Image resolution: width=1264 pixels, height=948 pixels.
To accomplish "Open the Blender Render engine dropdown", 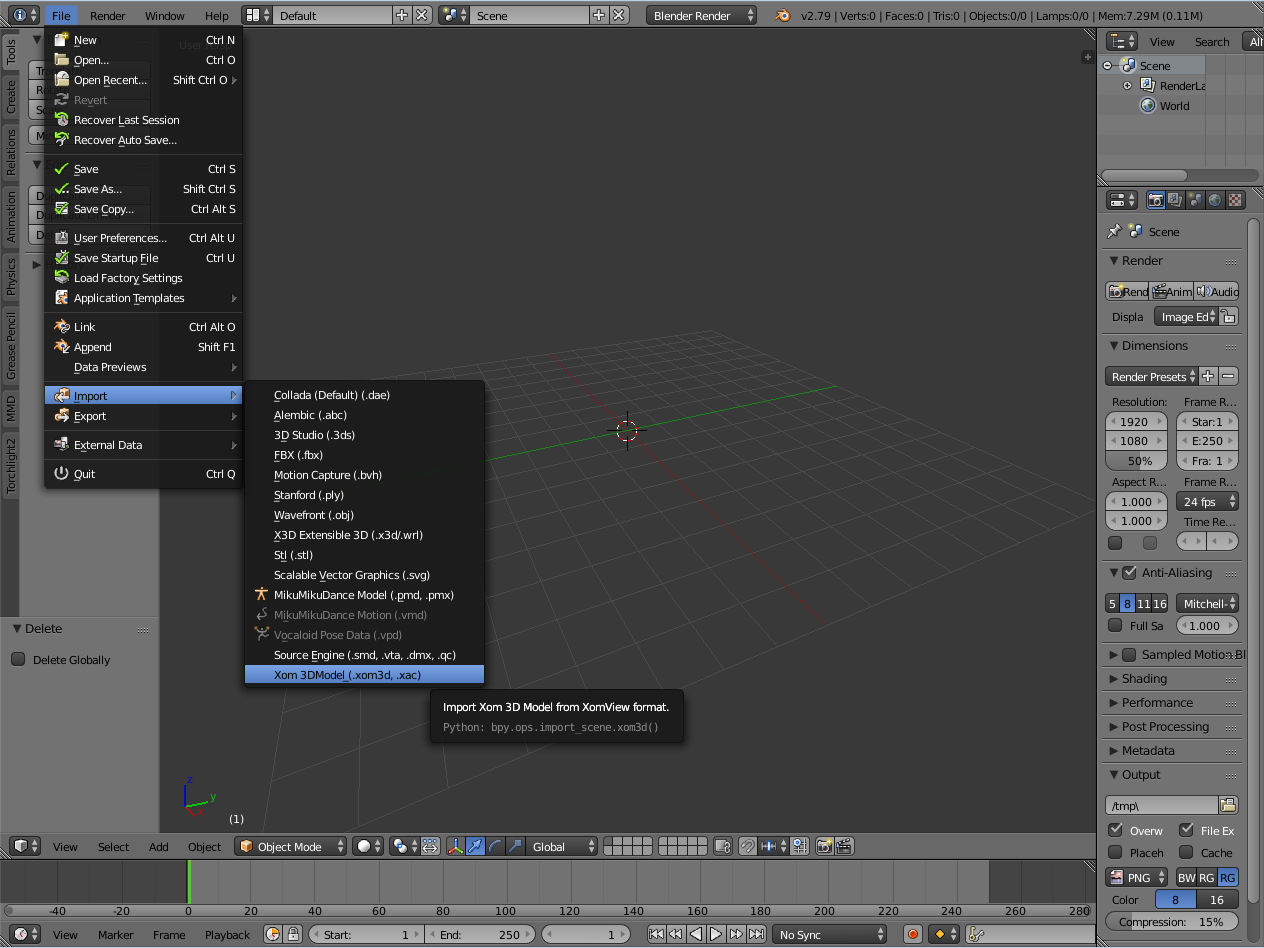I will tap(702, 15).
